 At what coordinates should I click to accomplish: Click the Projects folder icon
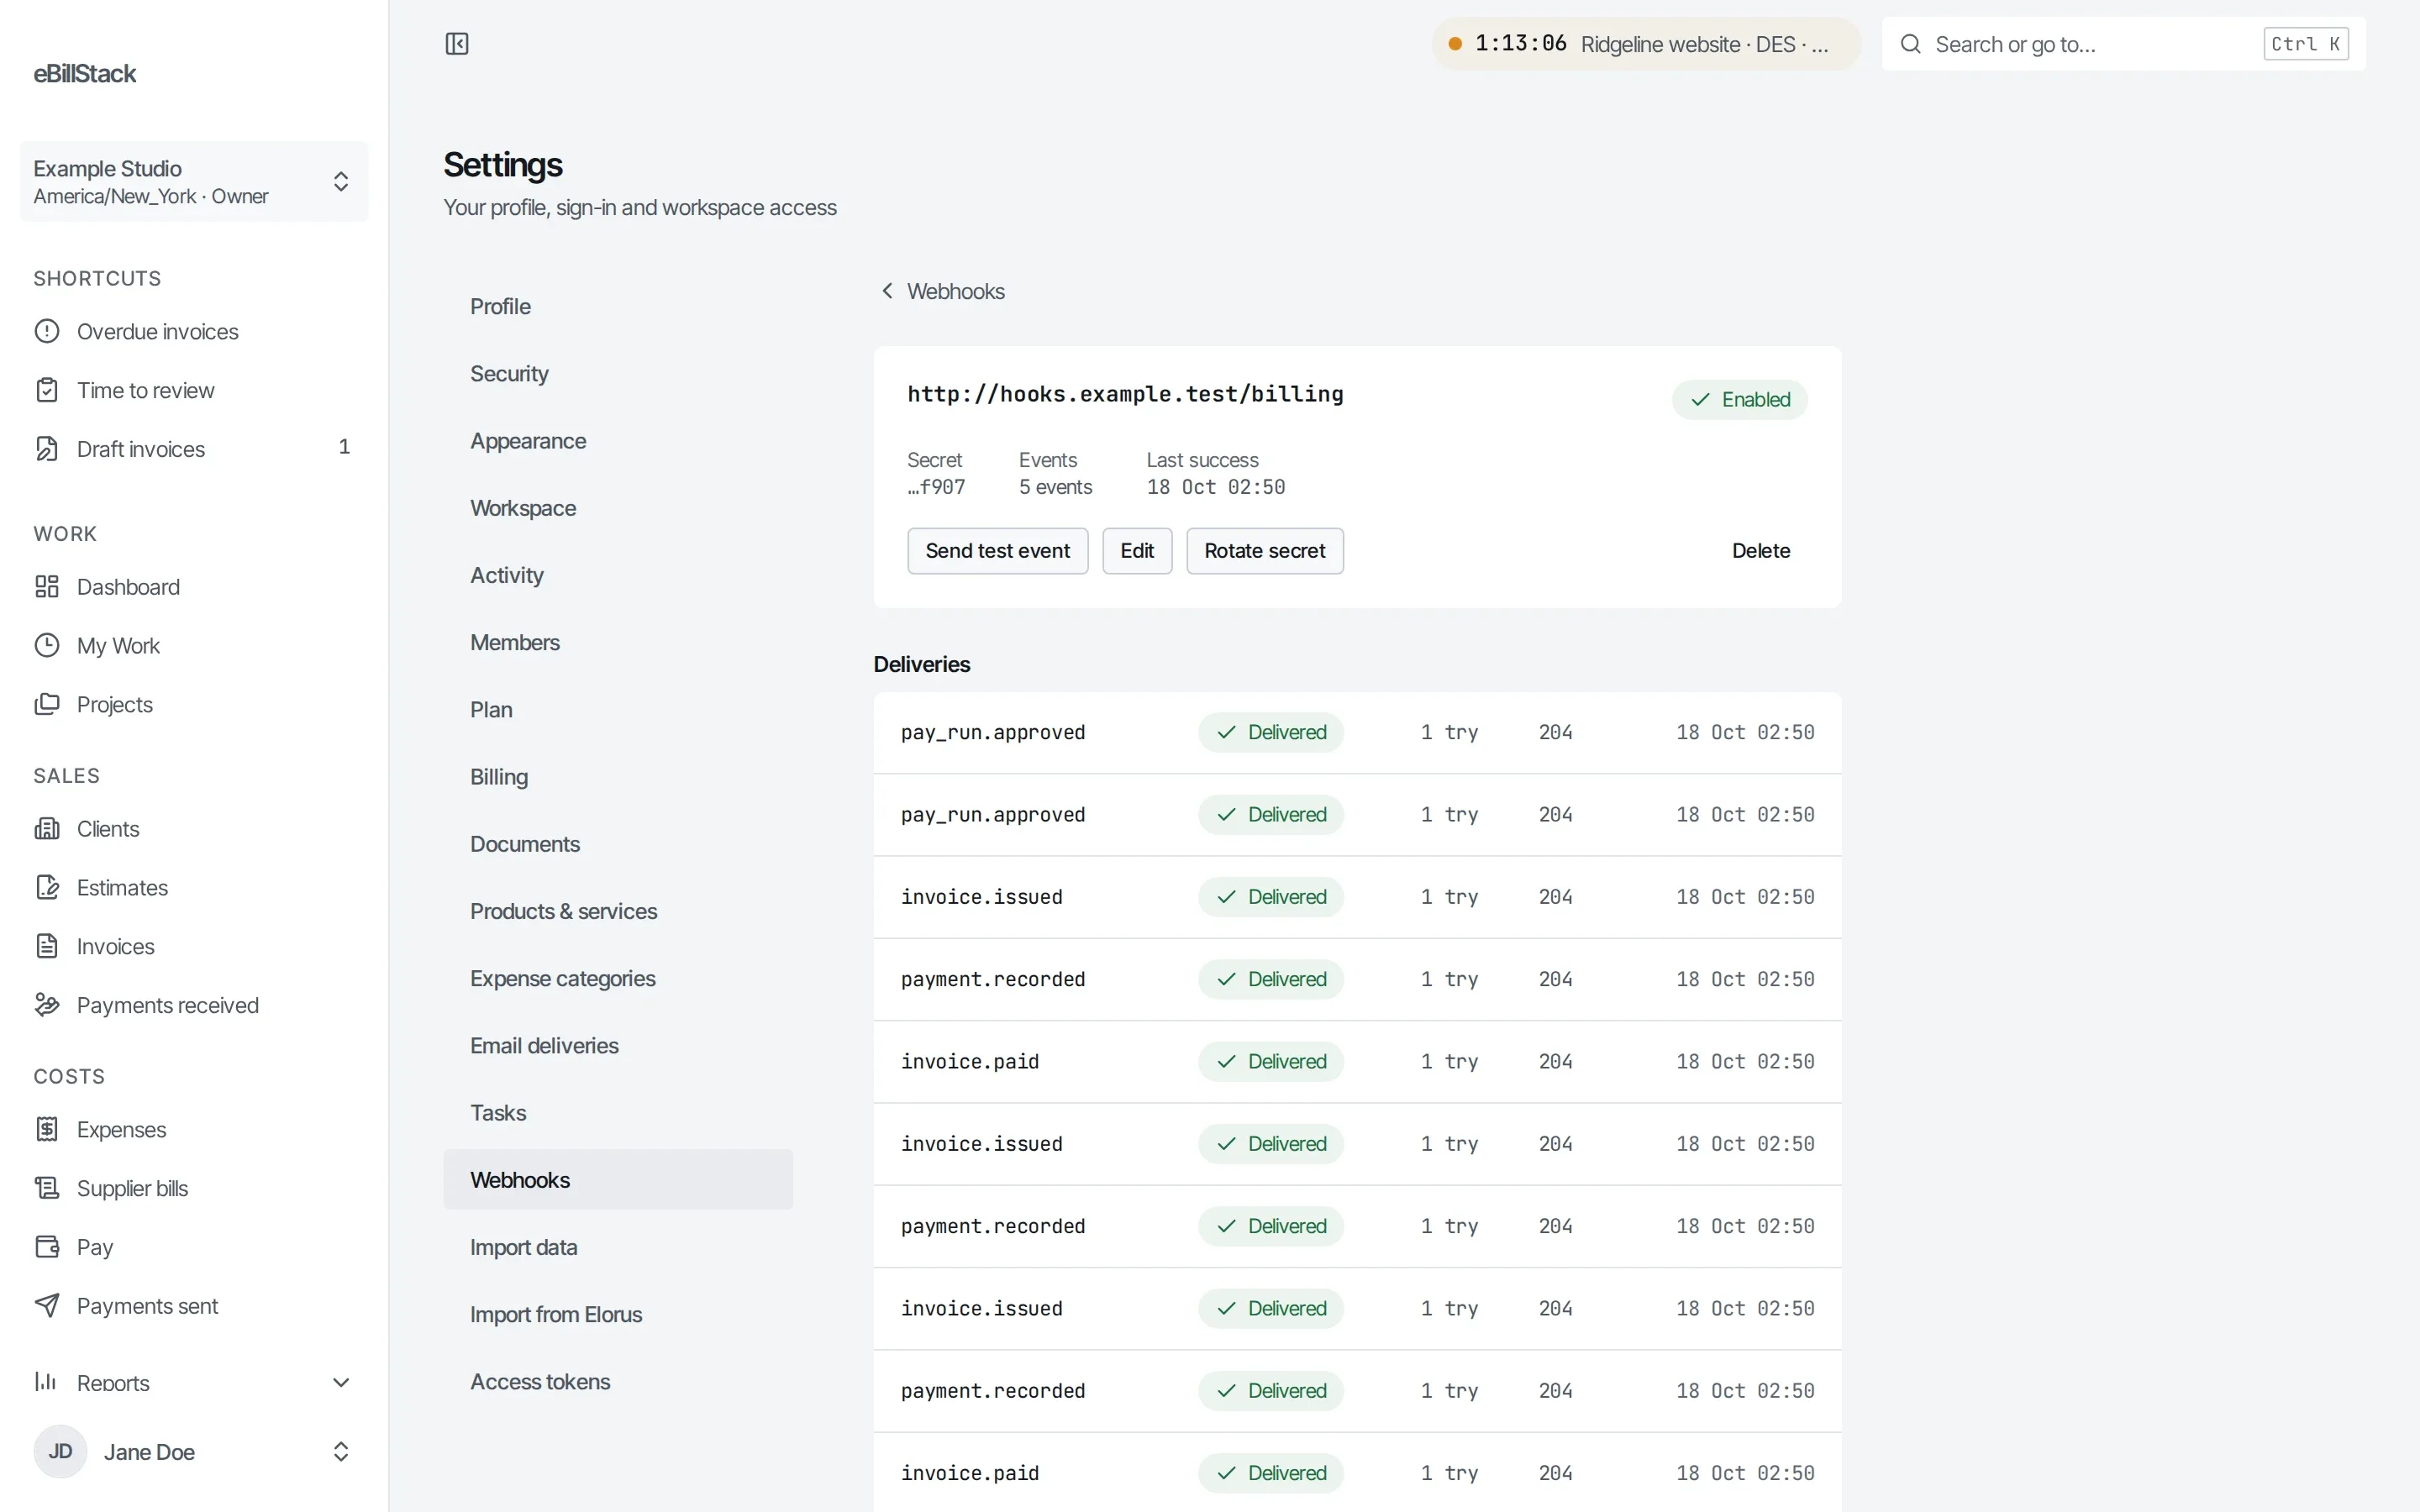point(47,704)
